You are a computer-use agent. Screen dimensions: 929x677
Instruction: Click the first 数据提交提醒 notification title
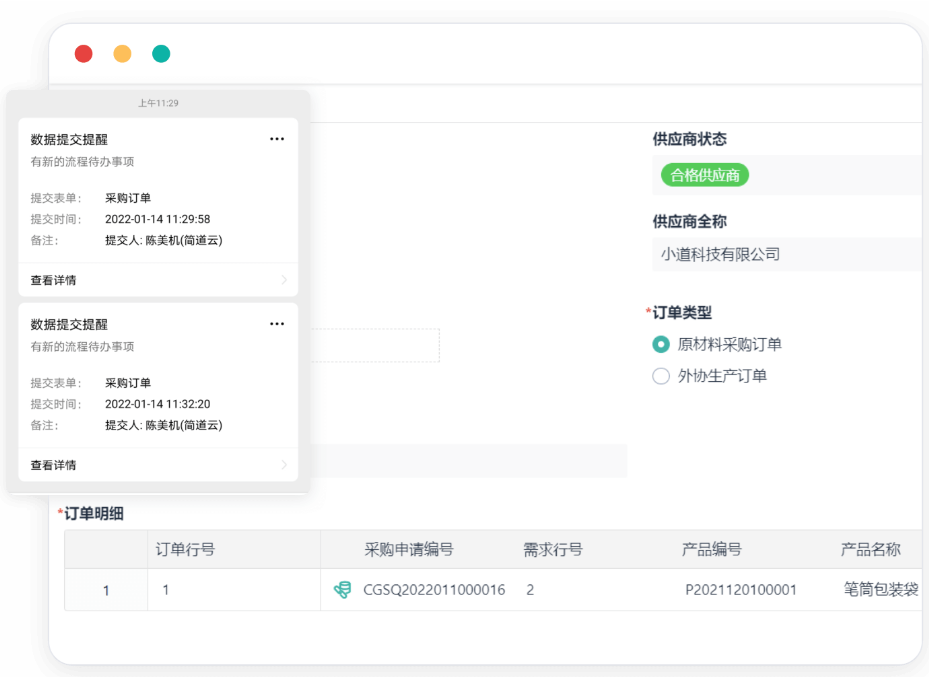tap(69, 139)
